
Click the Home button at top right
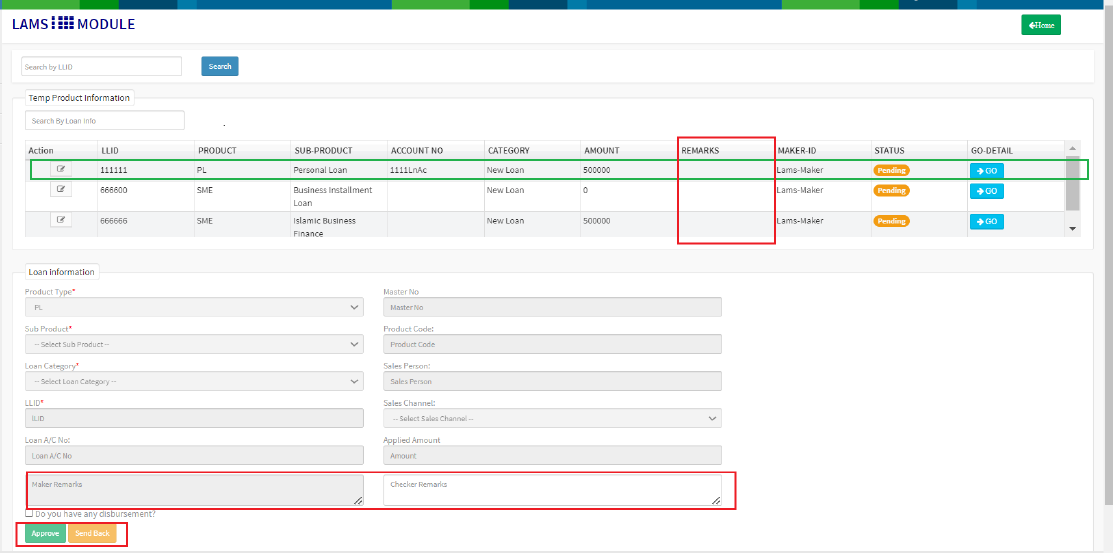pyautogui.click(x=1040, y=25)
